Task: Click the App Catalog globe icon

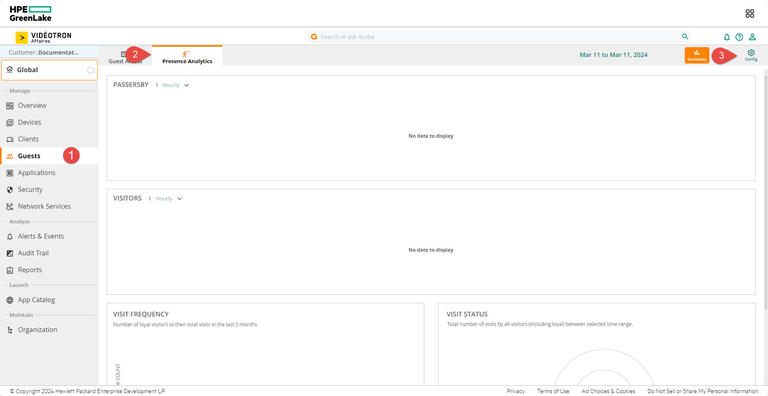Action: click(10, 300)
